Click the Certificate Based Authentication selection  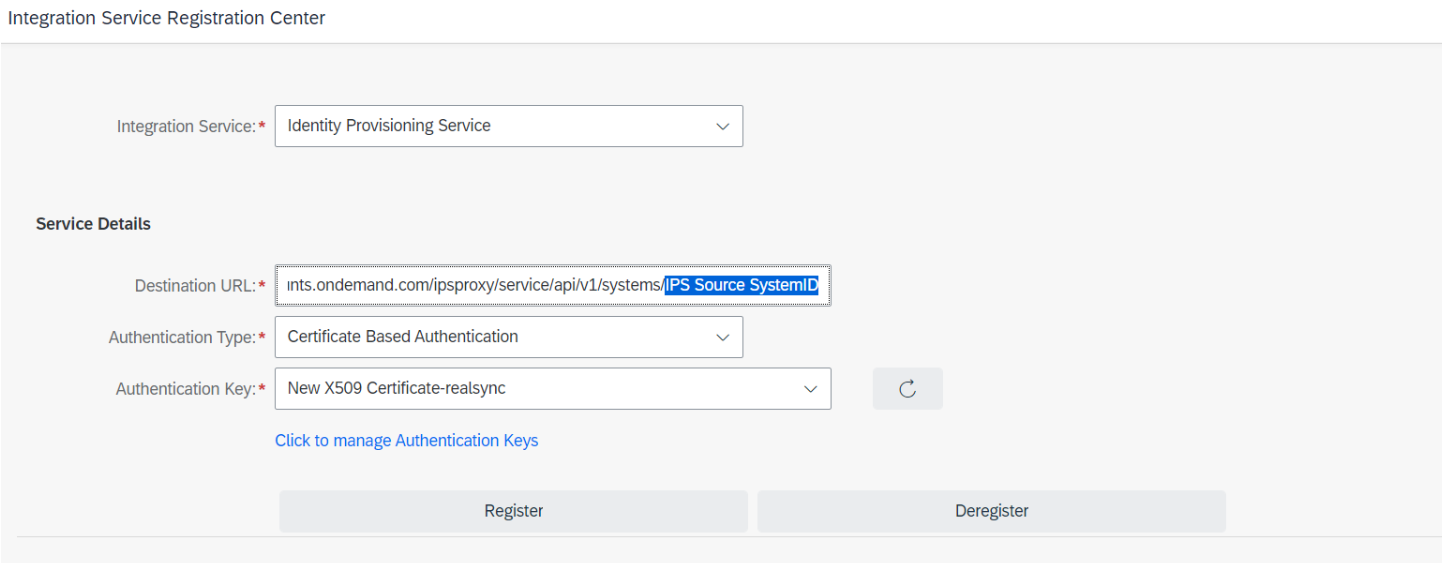click(403, 337)
